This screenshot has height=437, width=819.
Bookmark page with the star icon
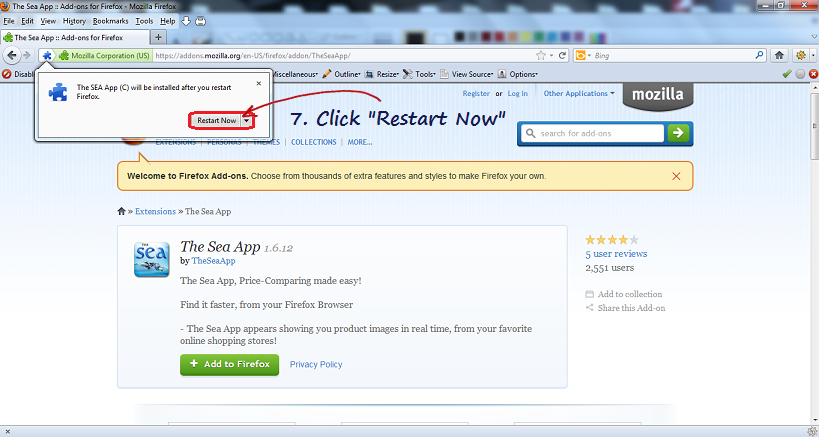[x=541, y=55]
